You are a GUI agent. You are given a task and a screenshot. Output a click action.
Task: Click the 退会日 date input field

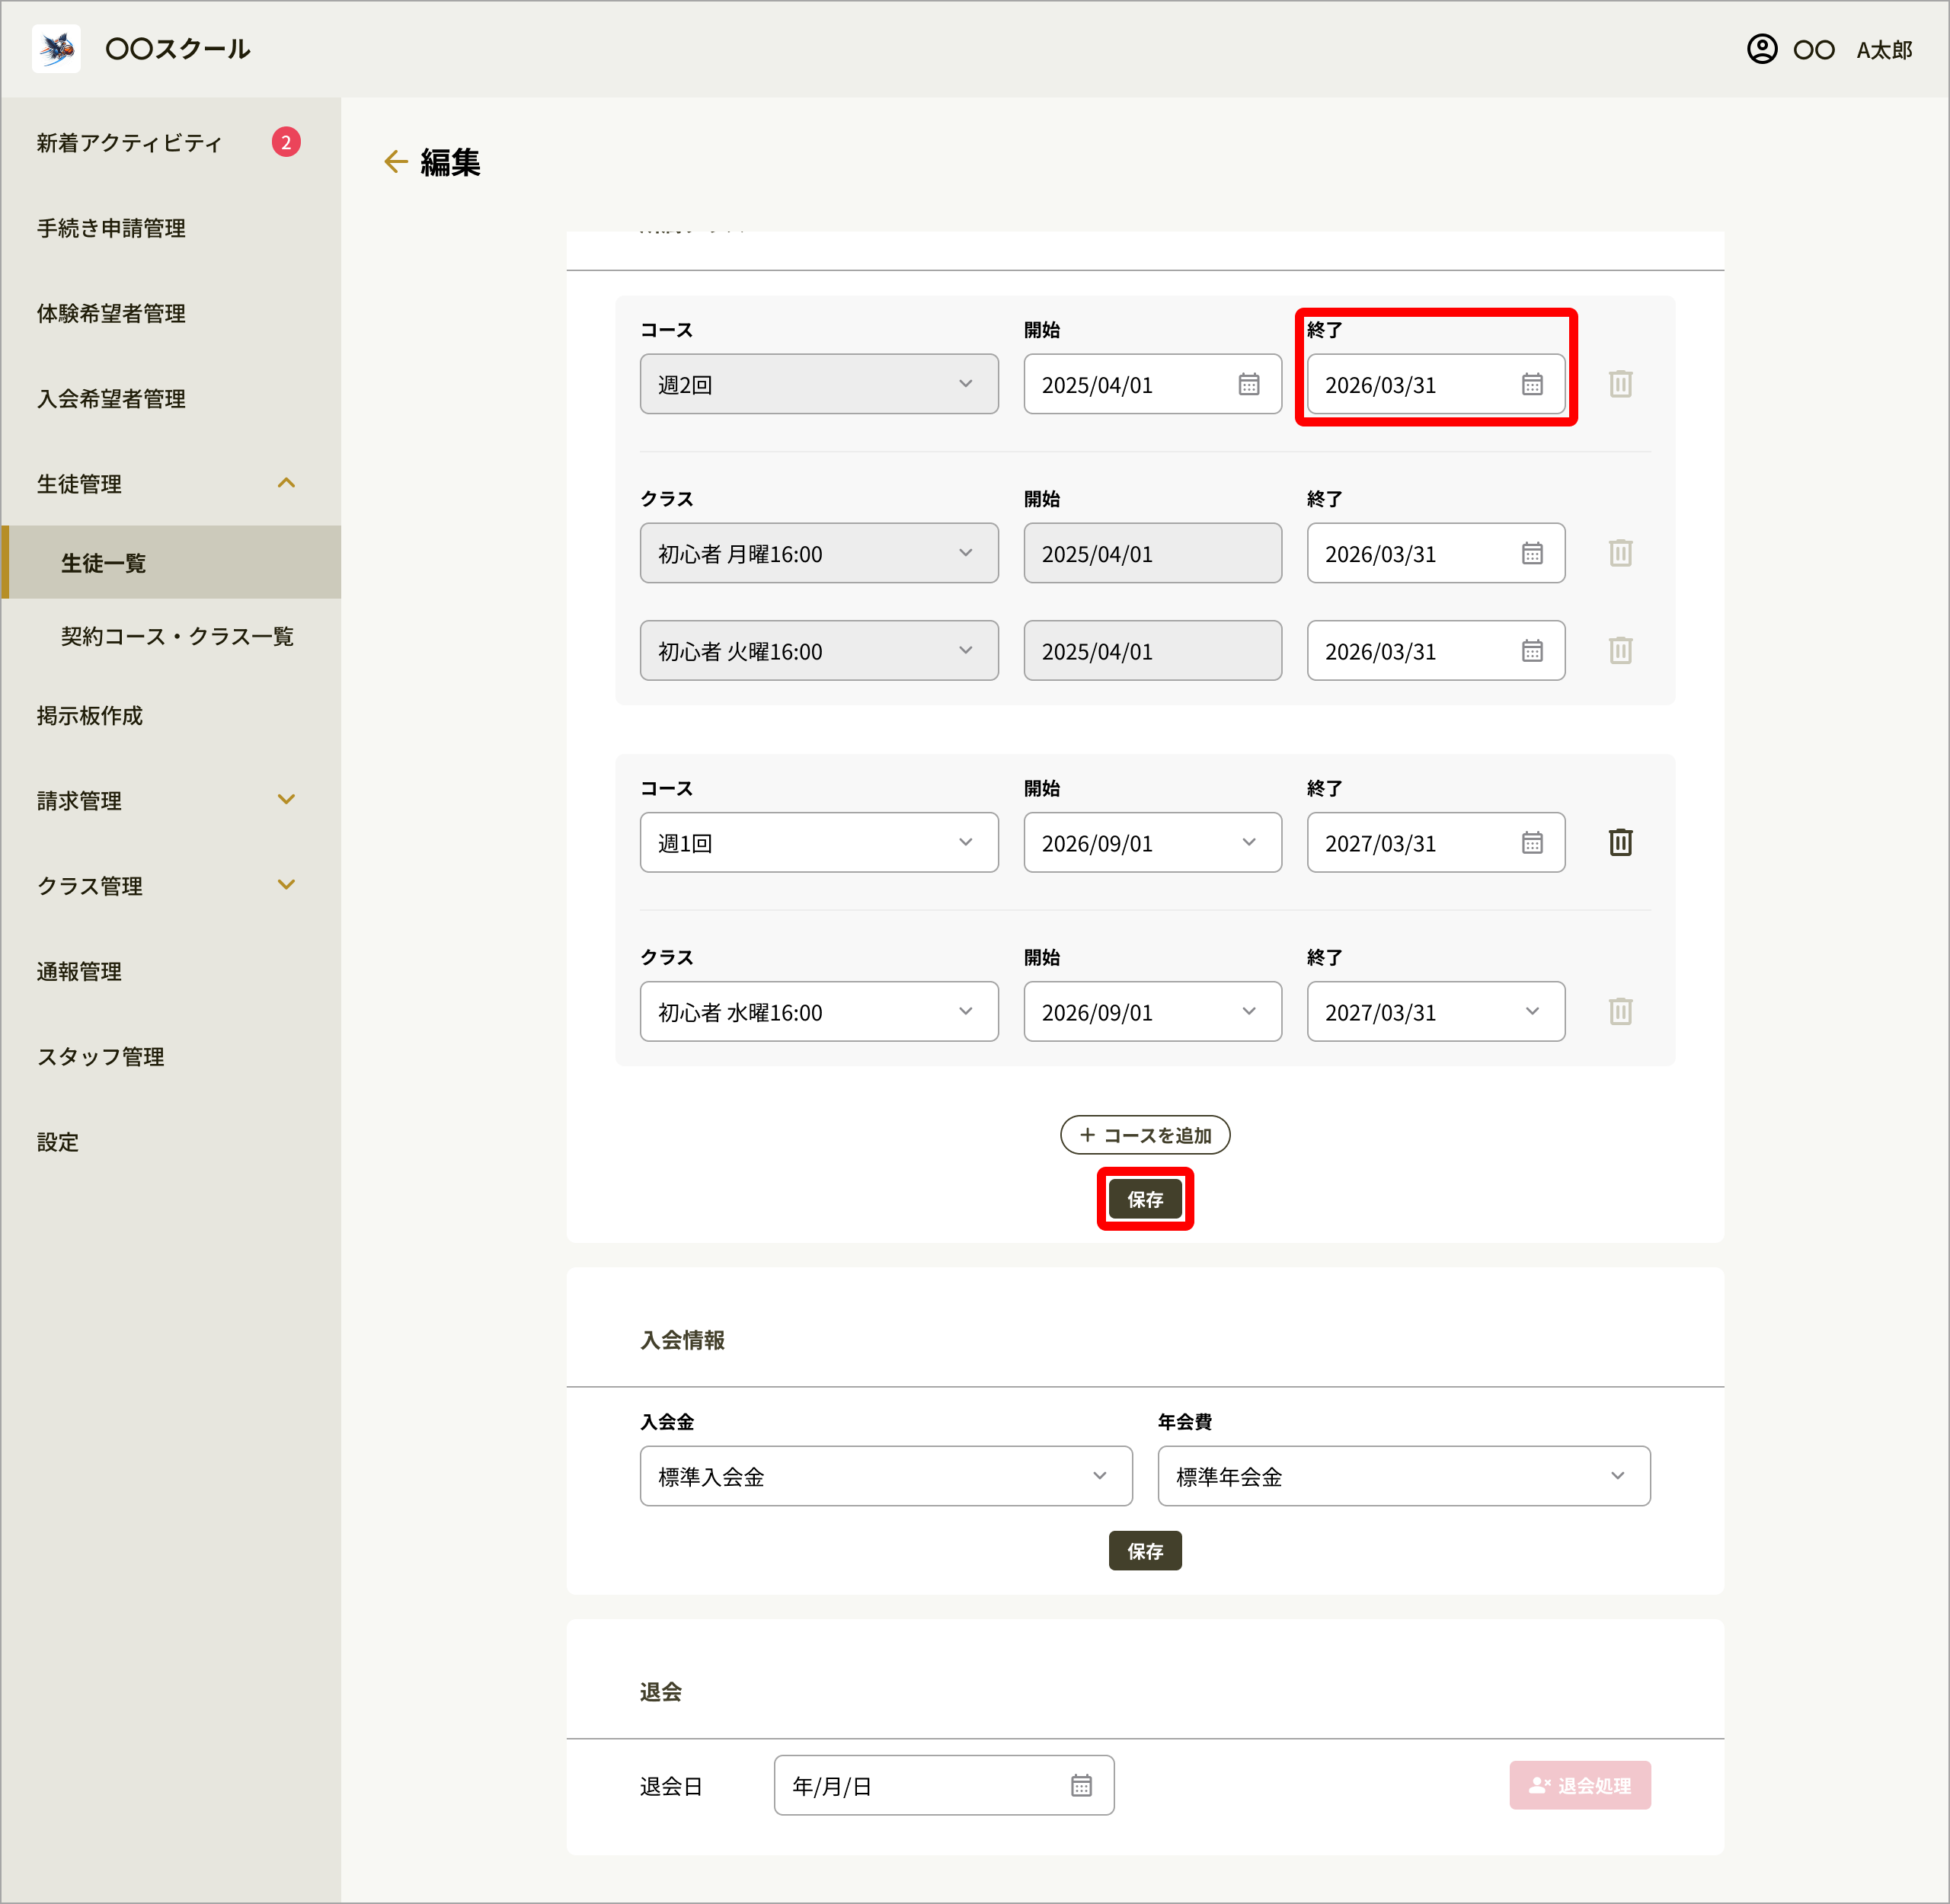pos(944,1785)
